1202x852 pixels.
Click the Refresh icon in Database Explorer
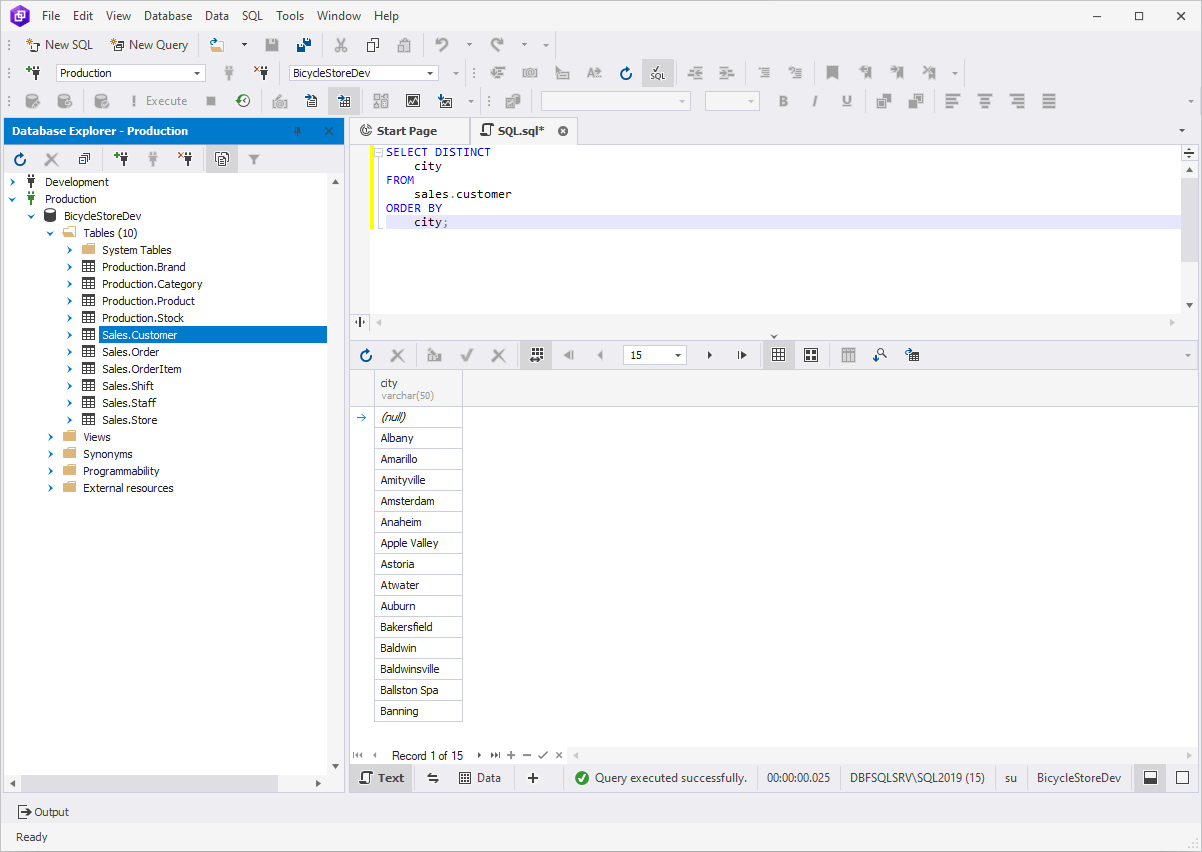tap(20, 158)
